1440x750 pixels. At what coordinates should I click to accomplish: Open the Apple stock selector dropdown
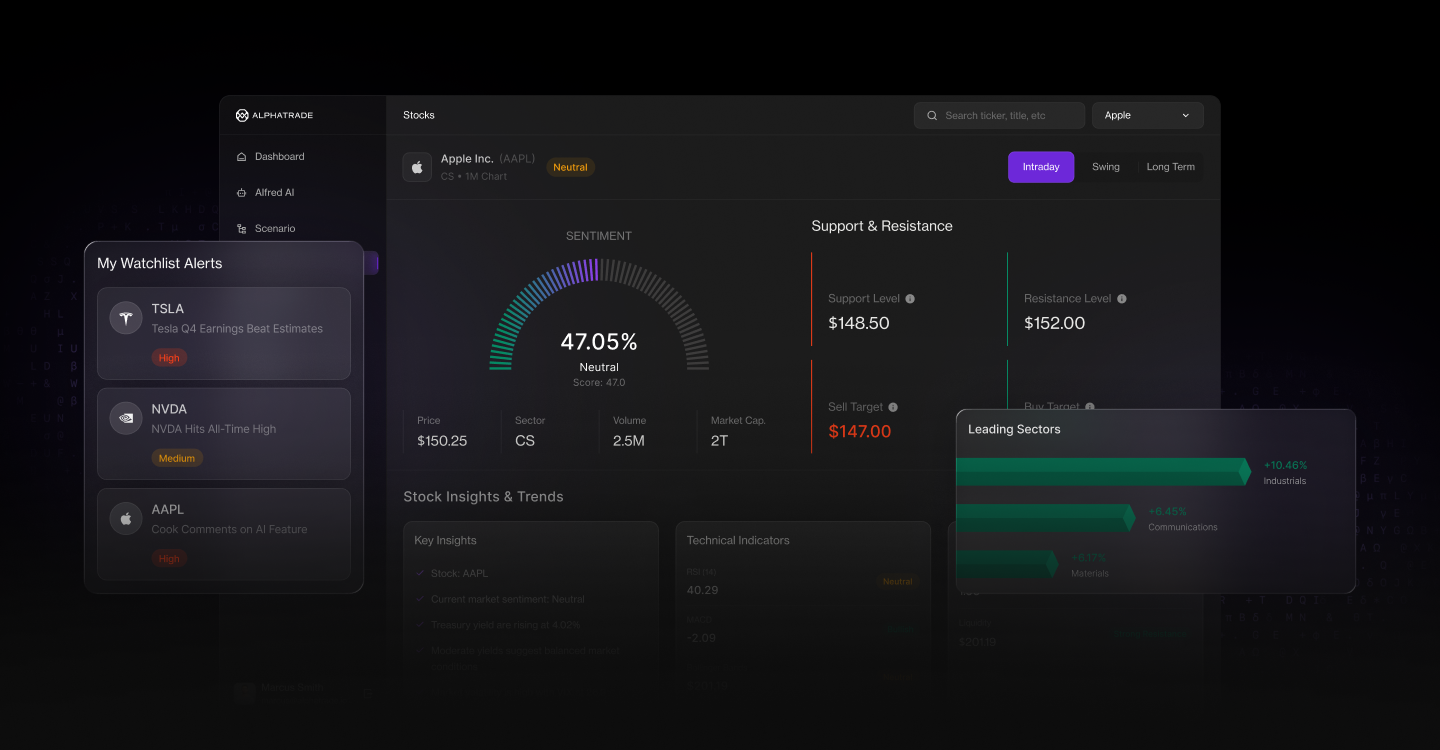1147,115
